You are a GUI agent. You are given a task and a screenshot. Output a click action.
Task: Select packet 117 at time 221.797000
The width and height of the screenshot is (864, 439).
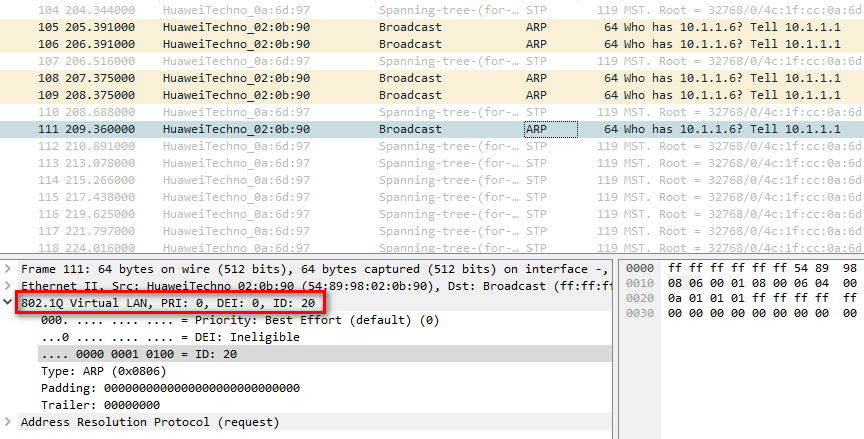[x=432, y=231]
